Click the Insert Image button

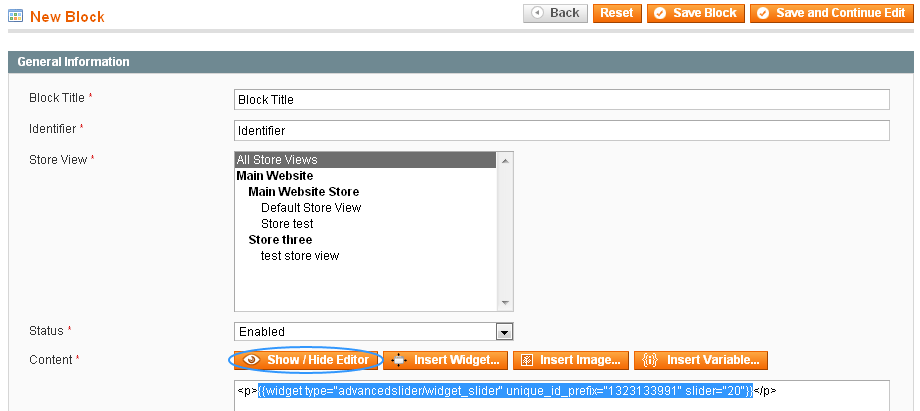click(x=571, y=360)
